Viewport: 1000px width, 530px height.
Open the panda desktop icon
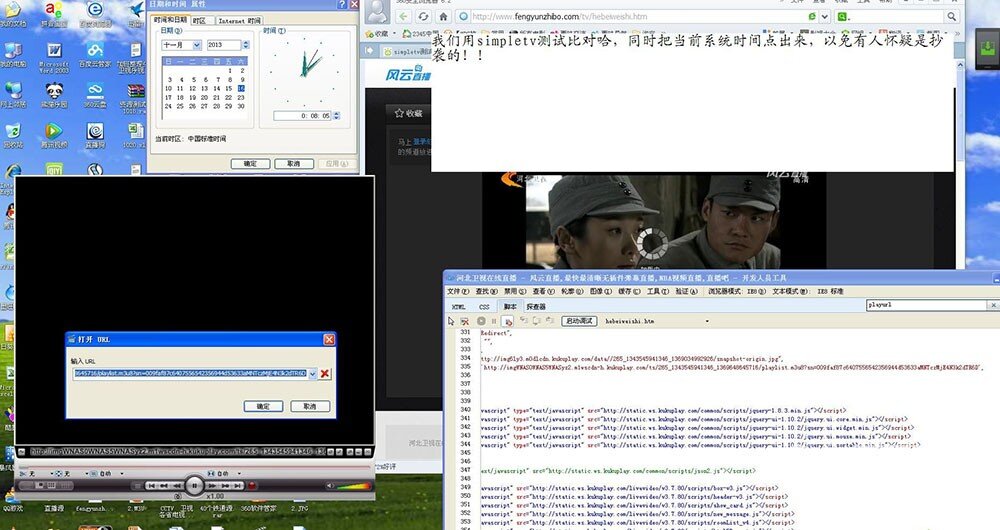coord(54,94)
